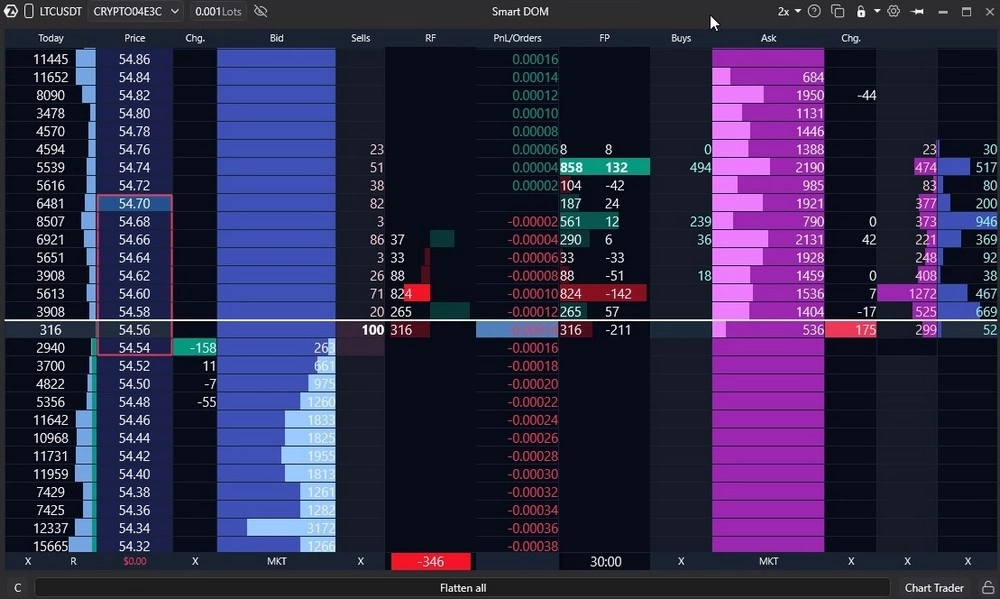
Task: Expand the arrow next to the lock icon
Action: [x=877, y=11]
